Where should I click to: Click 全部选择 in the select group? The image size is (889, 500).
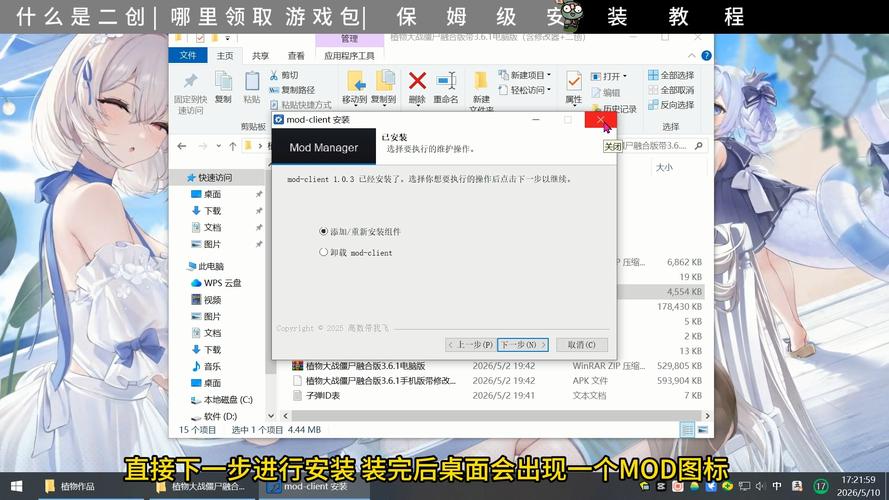click(x=671, y=75)
